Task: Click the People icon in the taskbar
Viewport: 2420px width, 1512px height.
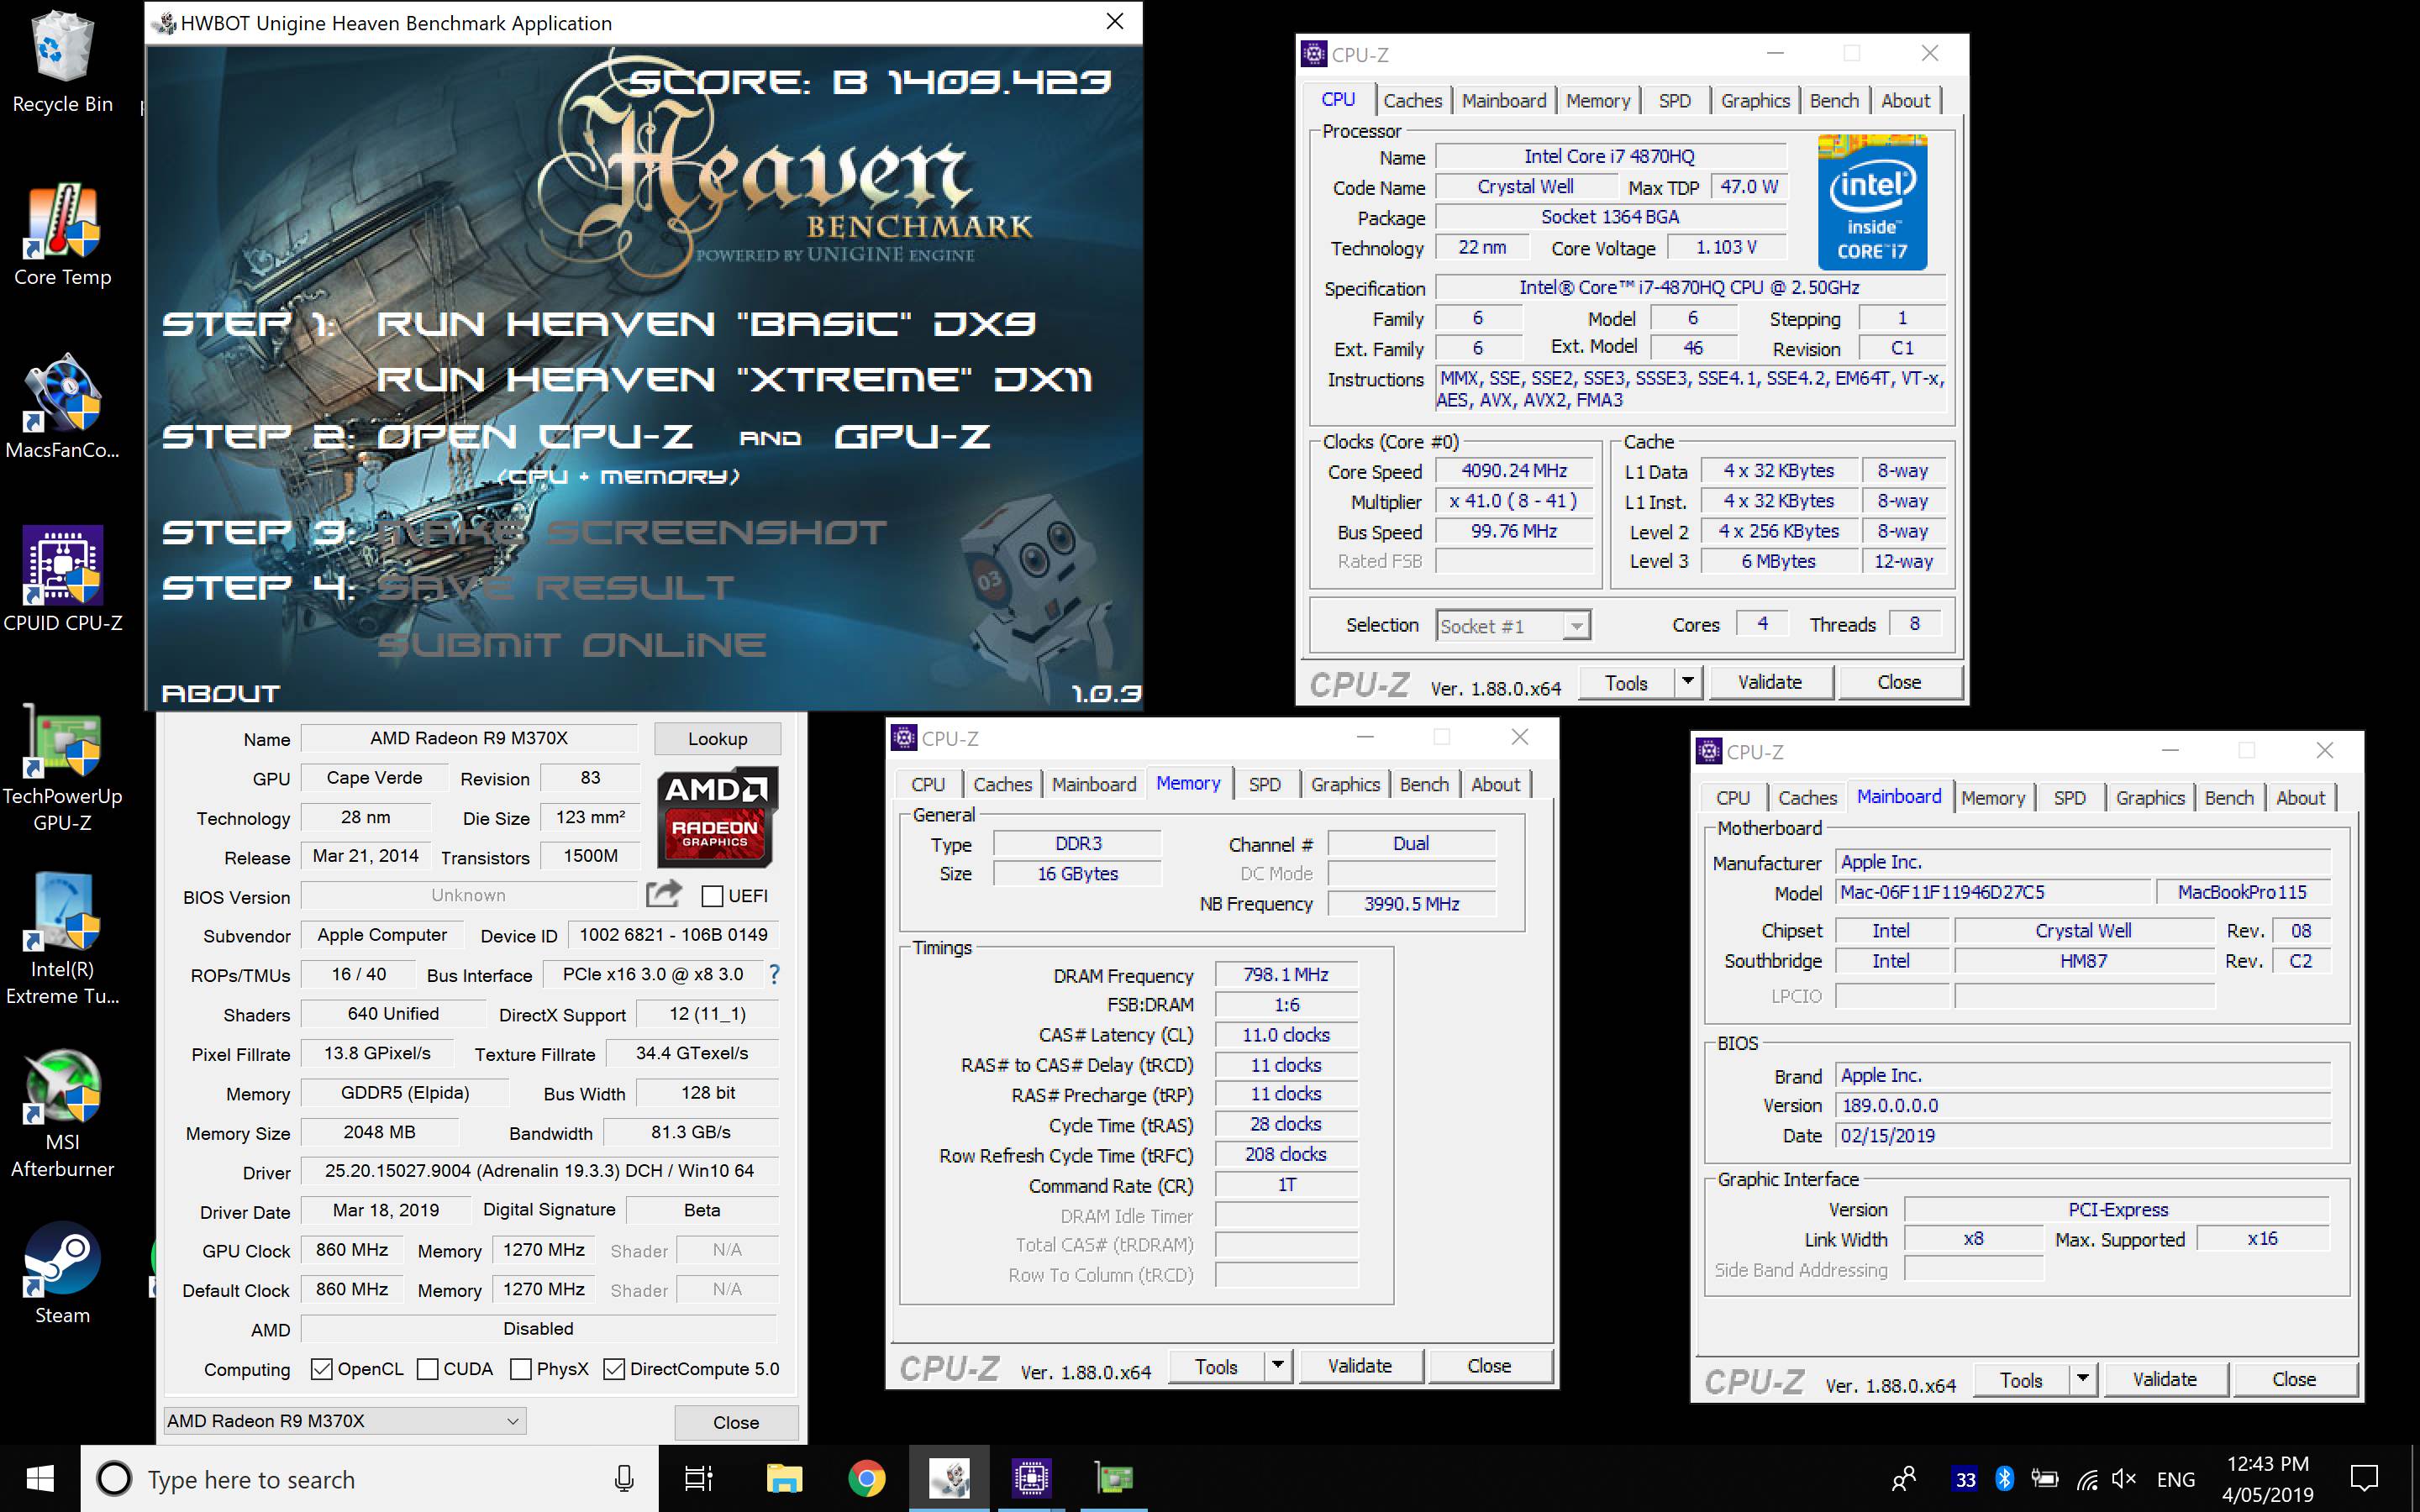Action: pyautogui.click(x=1904, y=1478)
